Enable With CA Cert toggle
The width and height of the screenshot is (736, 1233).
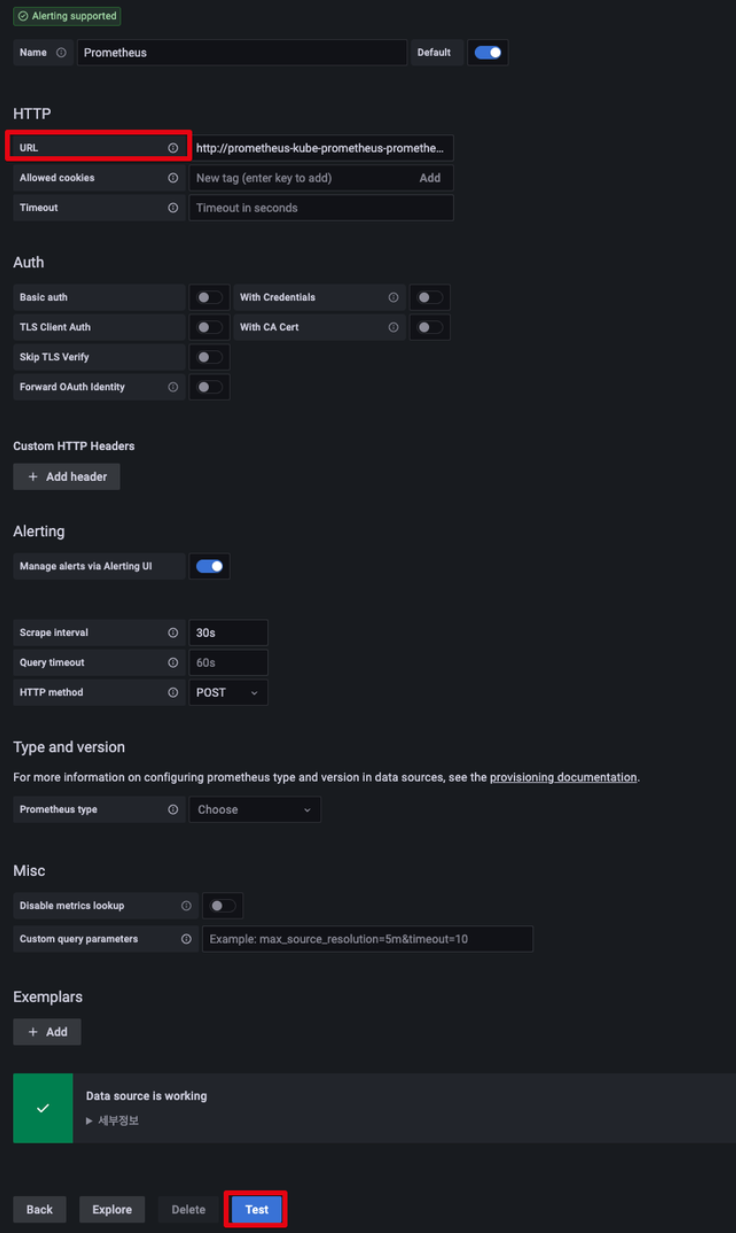[429, 327]
